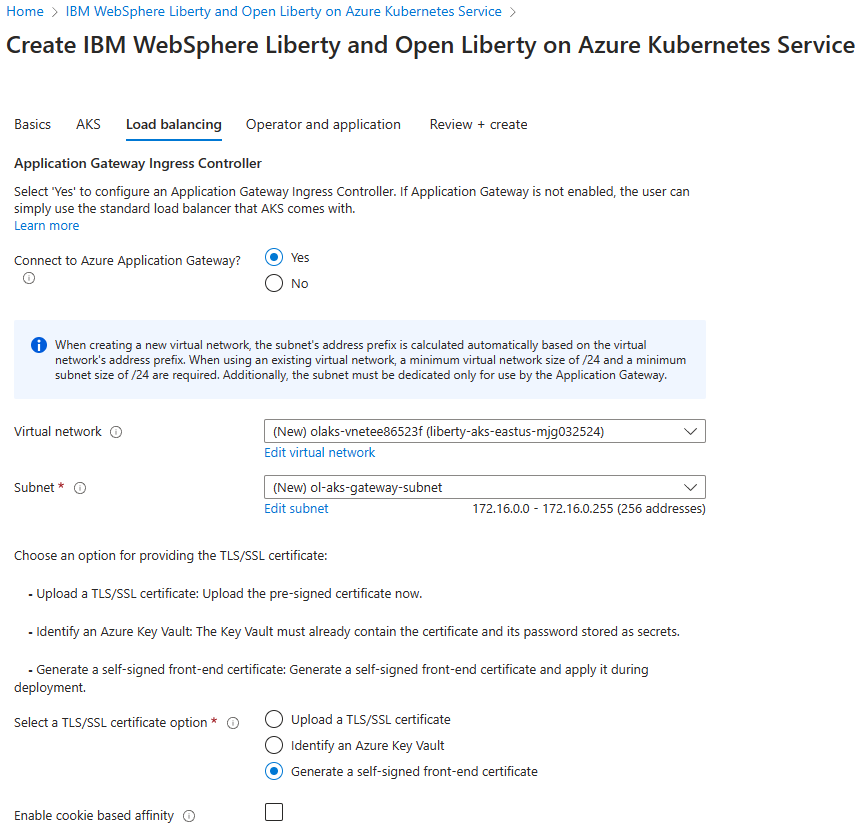864x832 pixels.
Task: Go to the Review + create tab
Action: click(x=478, y=125)
